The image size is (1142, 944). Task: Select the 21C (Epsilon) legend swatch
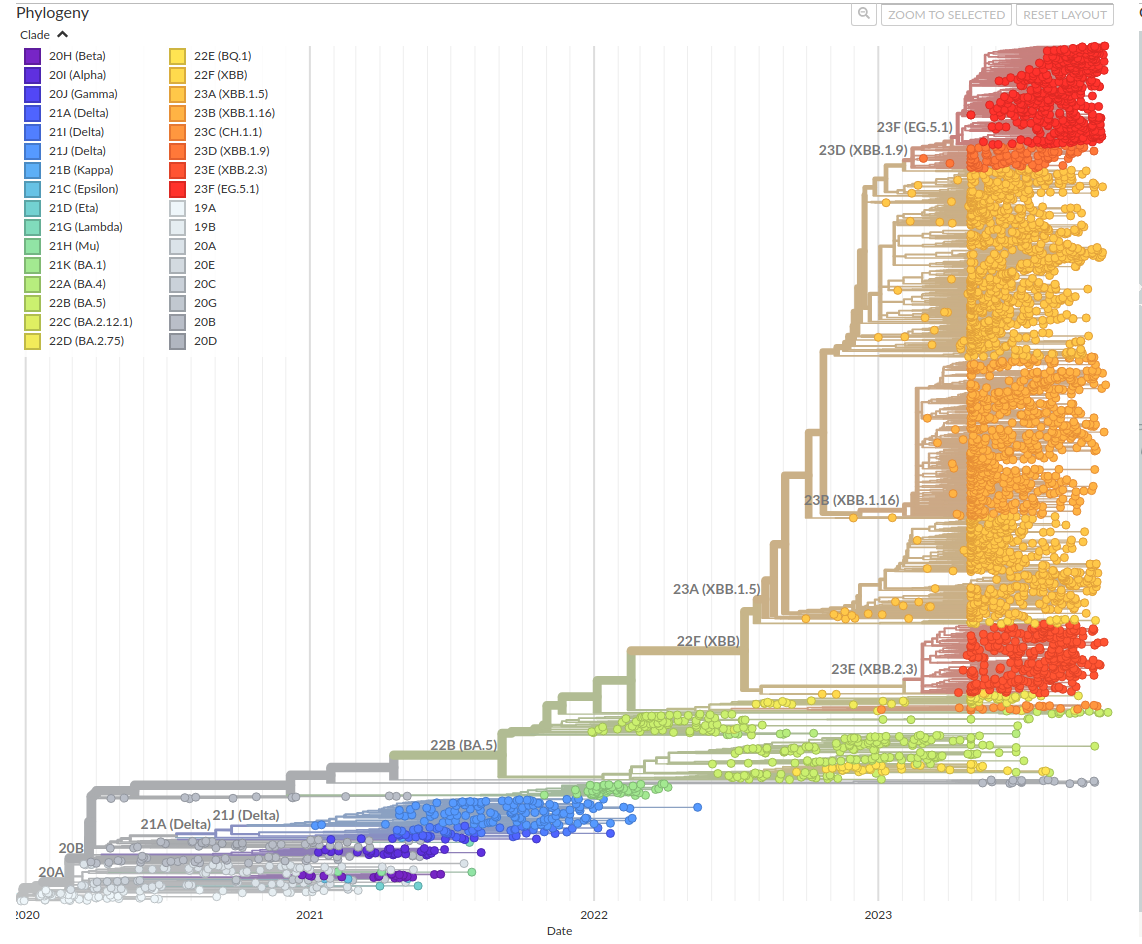tap(32, 189)
